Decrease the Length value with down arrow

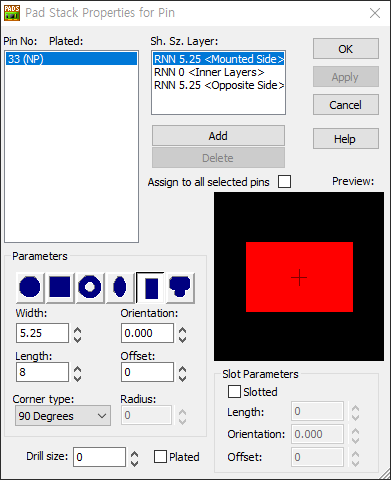(77, 378)
